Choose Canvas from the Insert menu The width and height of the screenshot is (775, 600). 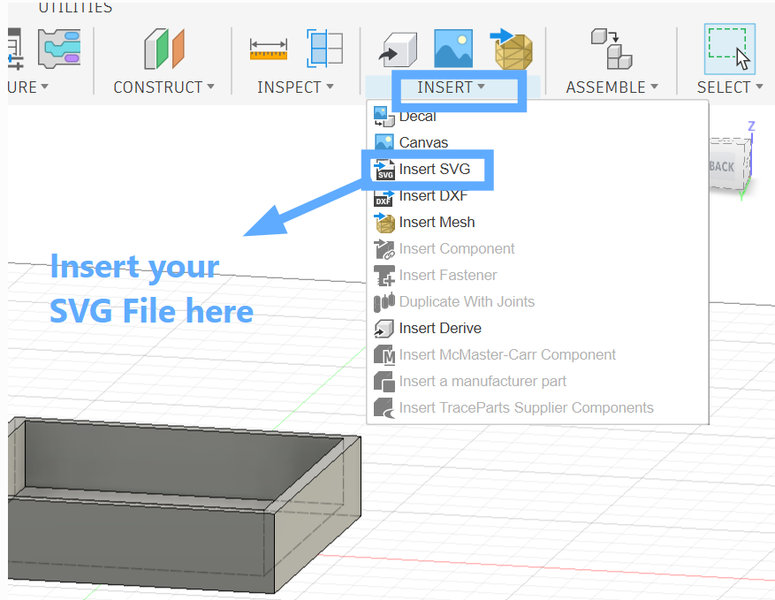[537, 142]
